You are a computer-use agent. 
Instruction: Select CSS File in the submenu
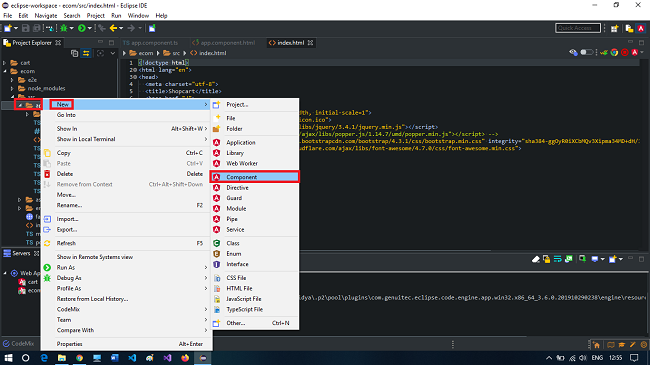[x=254, y=277]
